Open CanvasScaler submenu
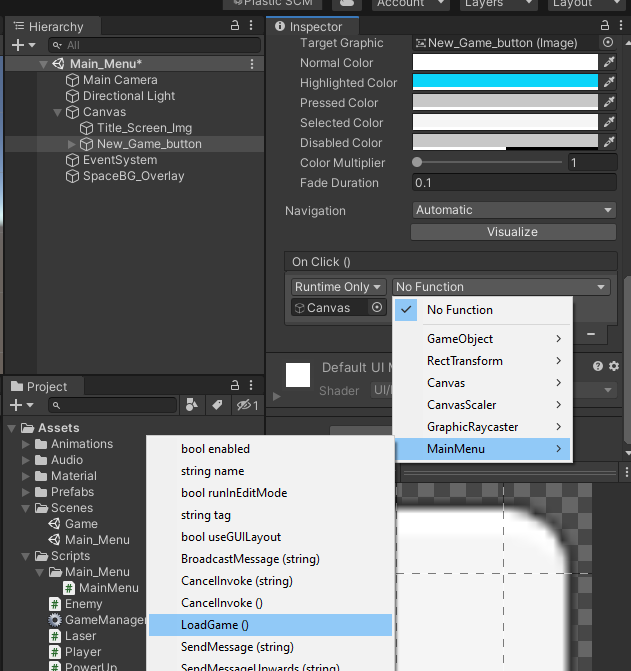 pos(483,405)
